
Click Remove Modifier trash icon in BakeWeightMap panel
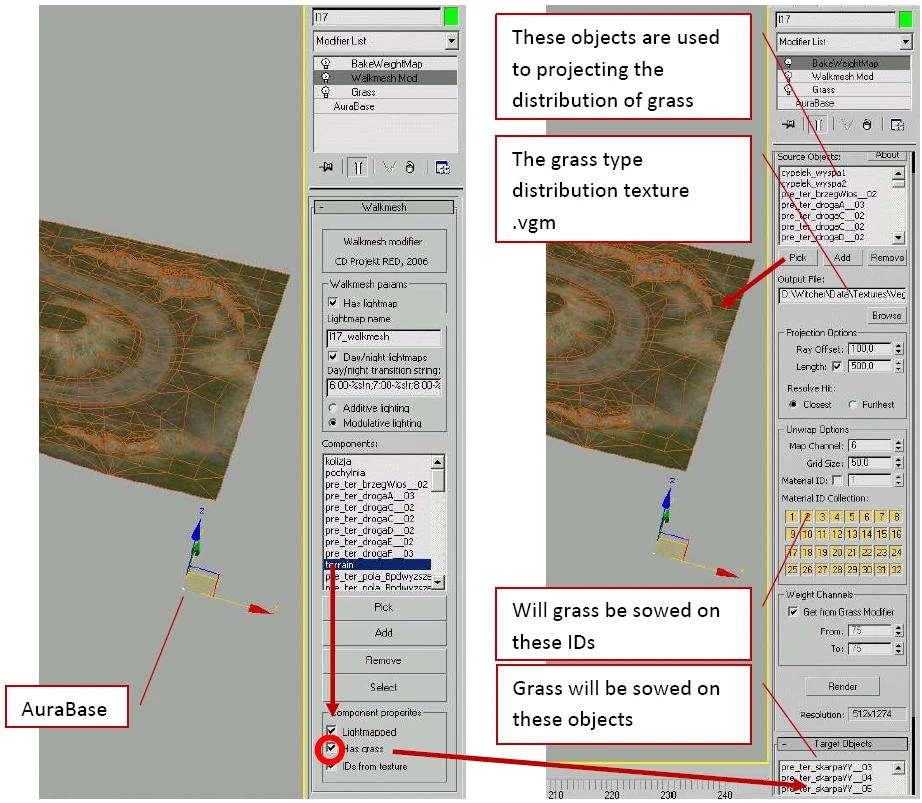pos(867,125)
